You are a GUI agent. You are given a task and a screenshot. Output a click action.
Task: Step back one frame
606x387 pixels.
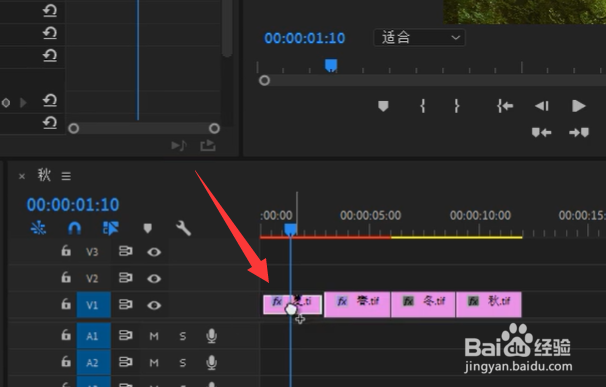pos(542,106)
